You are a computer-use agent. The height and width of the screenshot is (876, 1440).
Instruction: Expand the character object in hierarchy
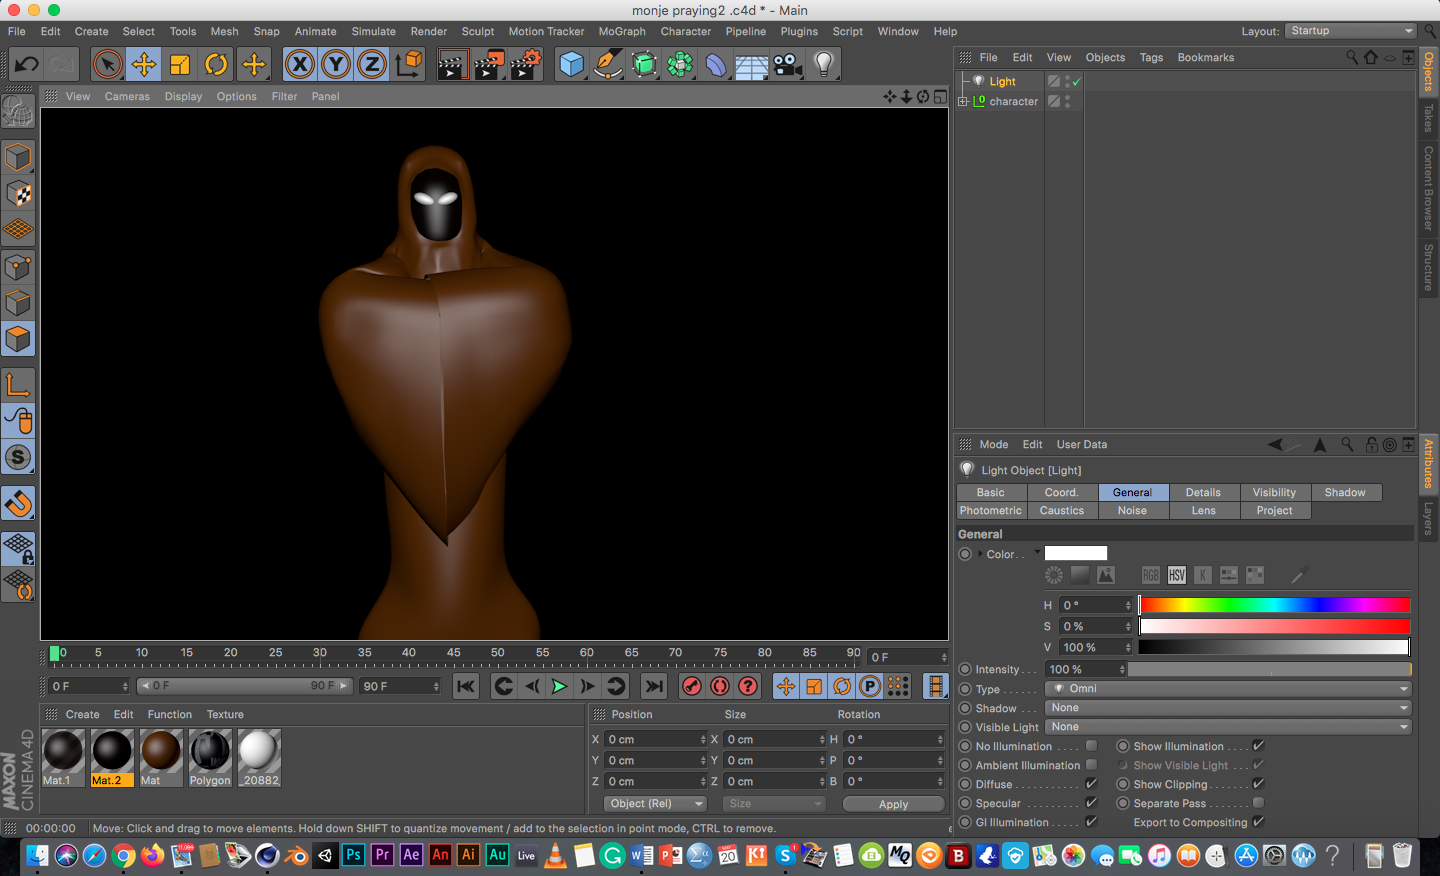click(963, 102)
